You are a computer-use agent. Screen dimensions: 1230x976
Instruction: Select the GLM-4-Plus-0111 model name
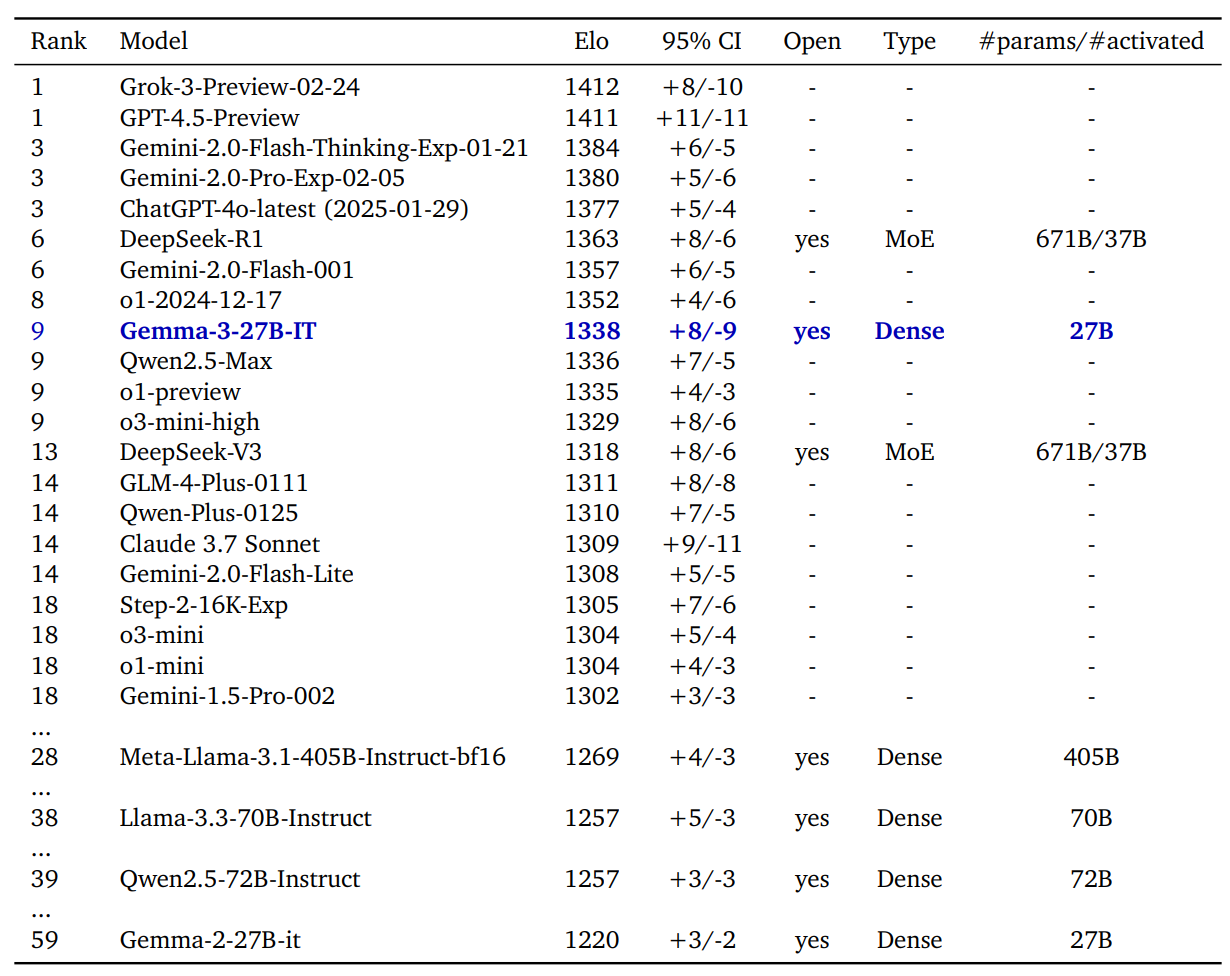pos(214,484)
